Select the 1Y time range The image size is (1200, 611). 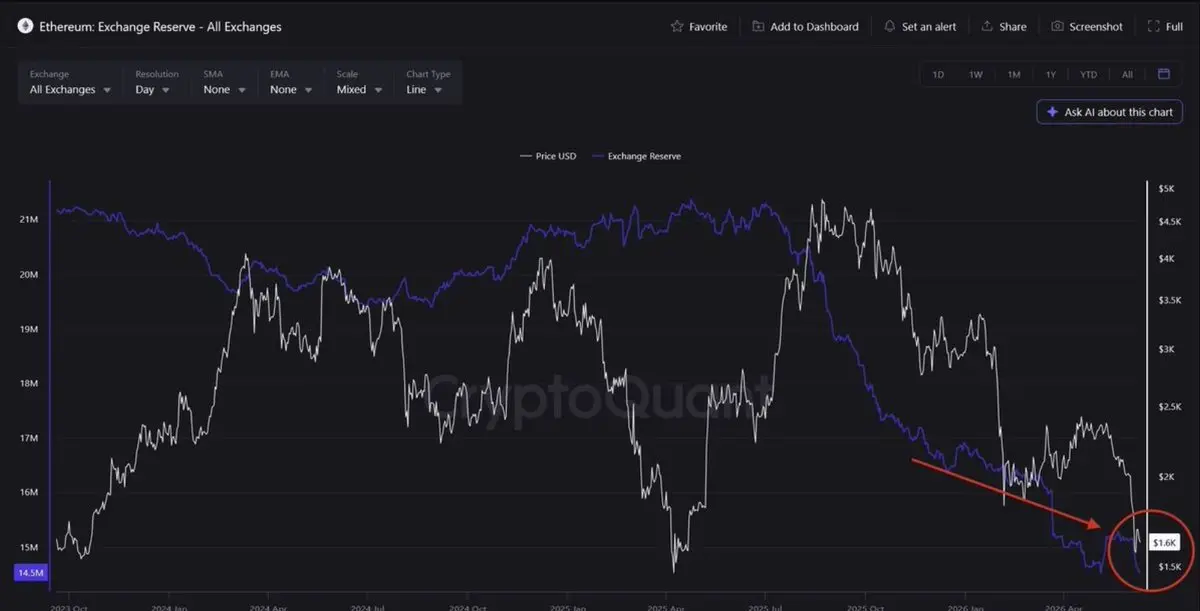pos(1050,74)
